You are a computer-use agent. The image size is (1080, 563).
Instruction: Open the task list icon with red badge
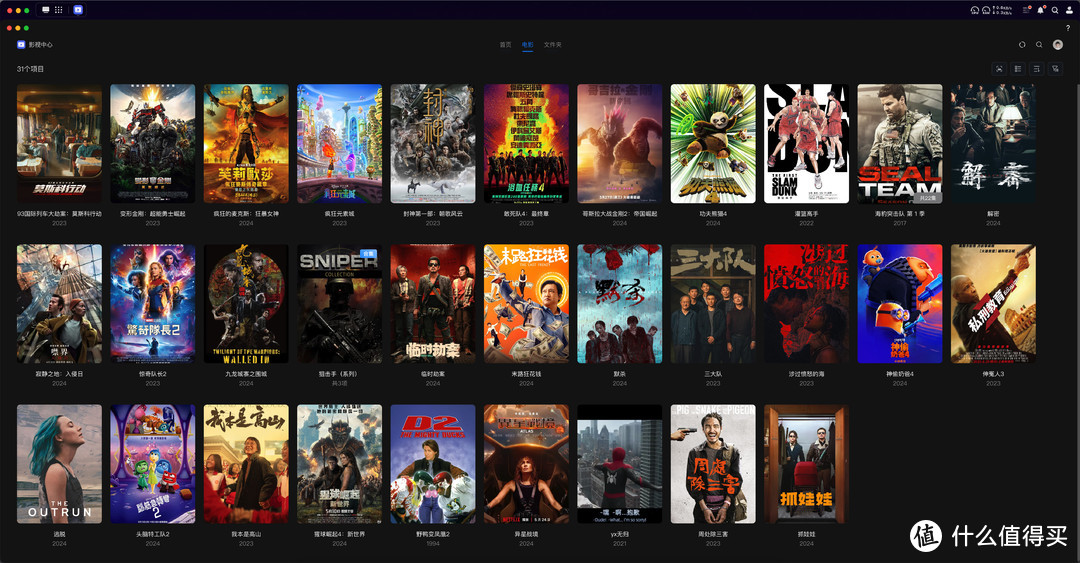(x=1026, y=10)
